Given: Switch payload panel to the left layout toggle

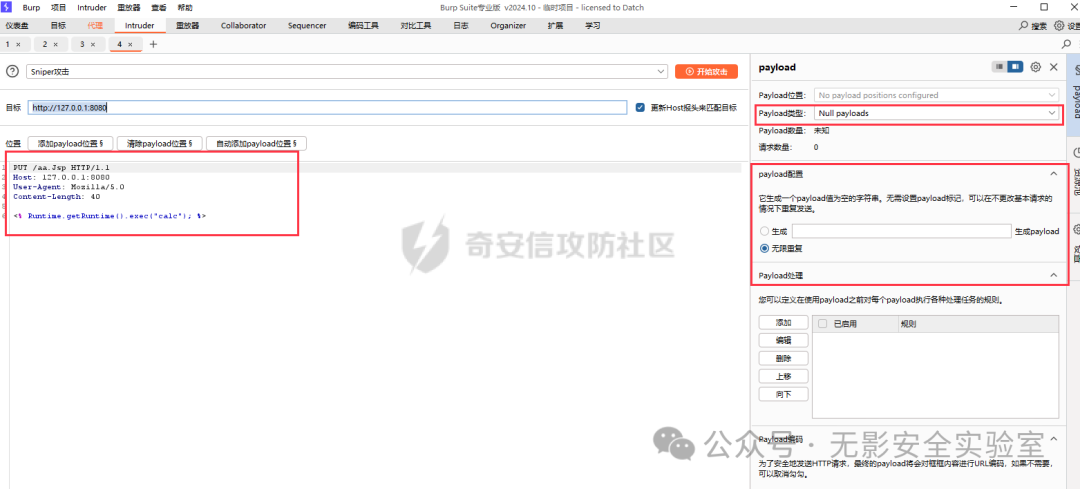Looking at the screenshot, I should click(999, 67).
